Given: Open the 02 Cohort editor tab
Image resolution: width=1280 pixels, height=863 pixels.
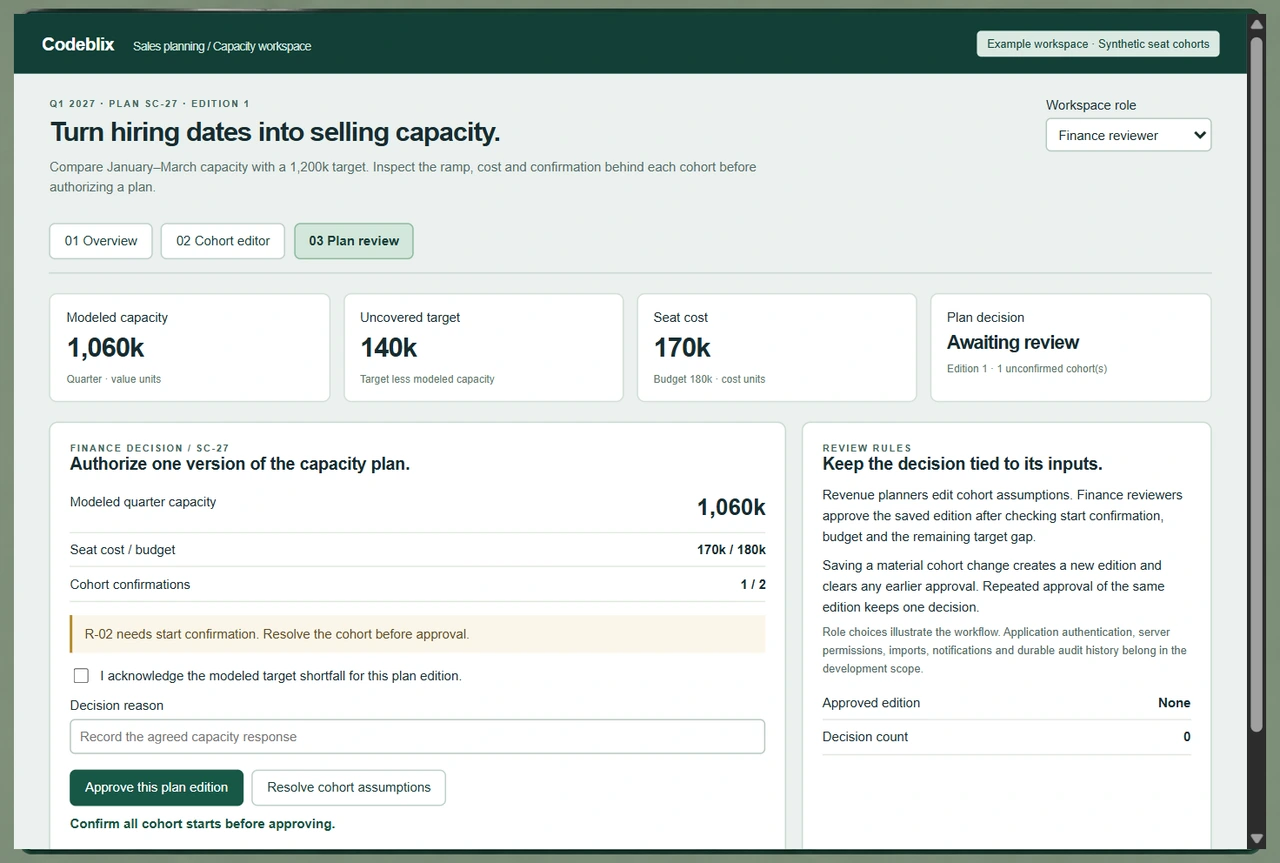Looking at the screenshot, I should (x=223, y=241).
